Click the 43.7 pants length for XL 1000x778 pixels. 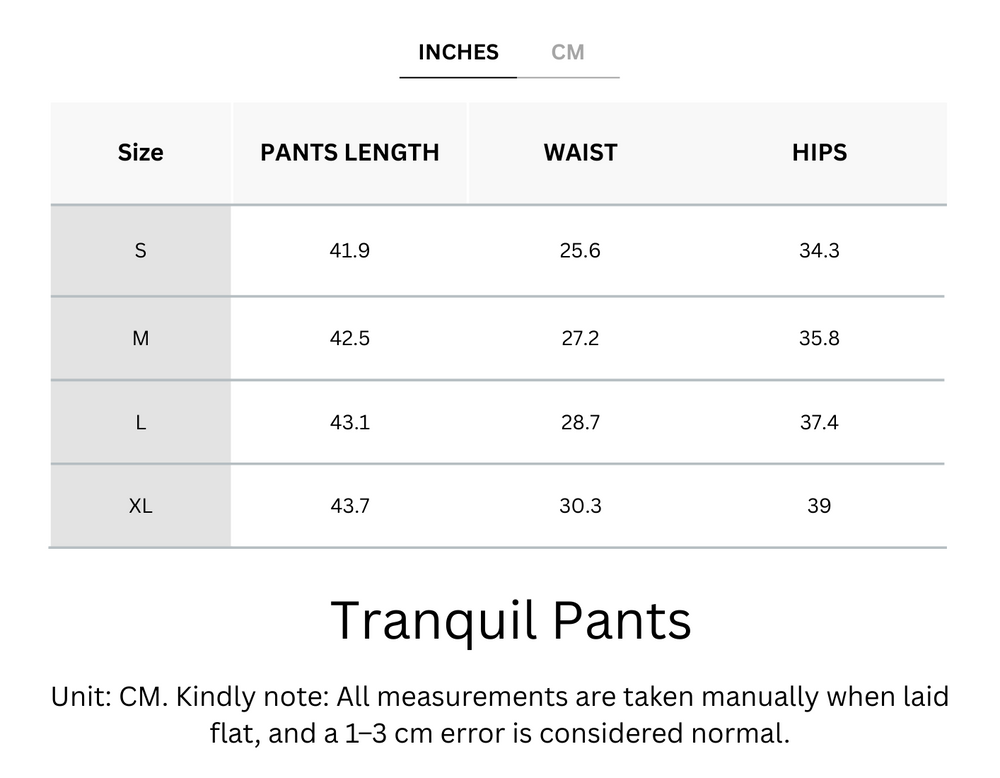click(x=349, y=506)
